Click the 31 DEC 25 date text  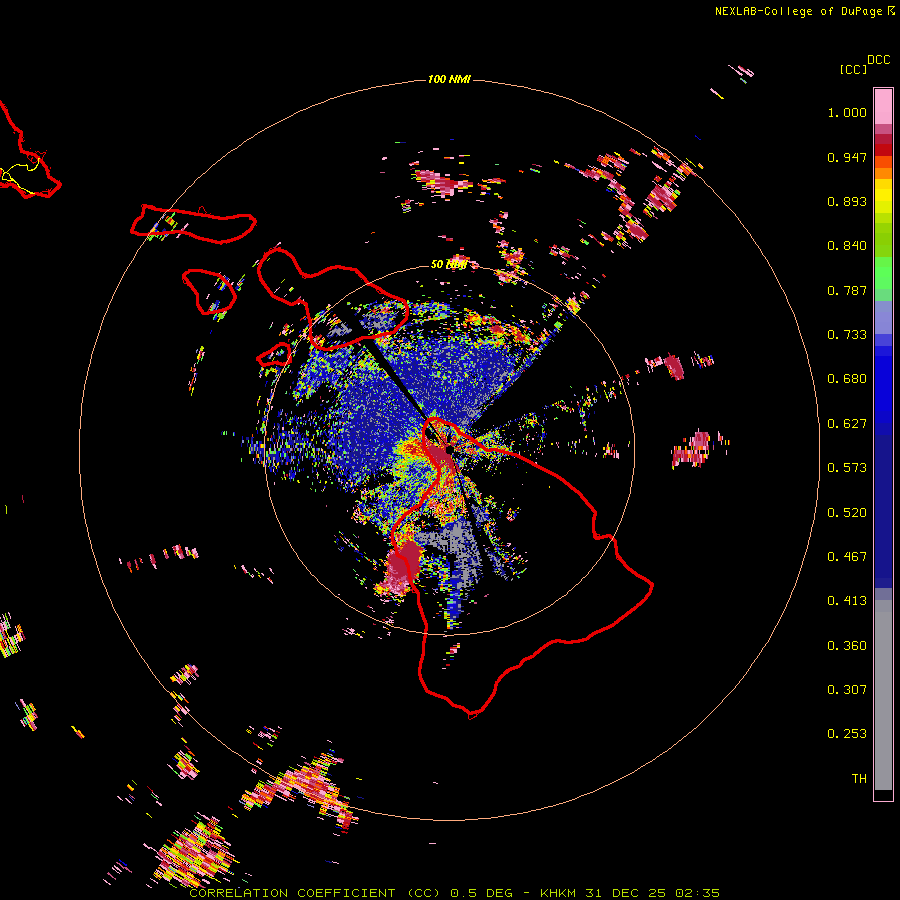625,893
